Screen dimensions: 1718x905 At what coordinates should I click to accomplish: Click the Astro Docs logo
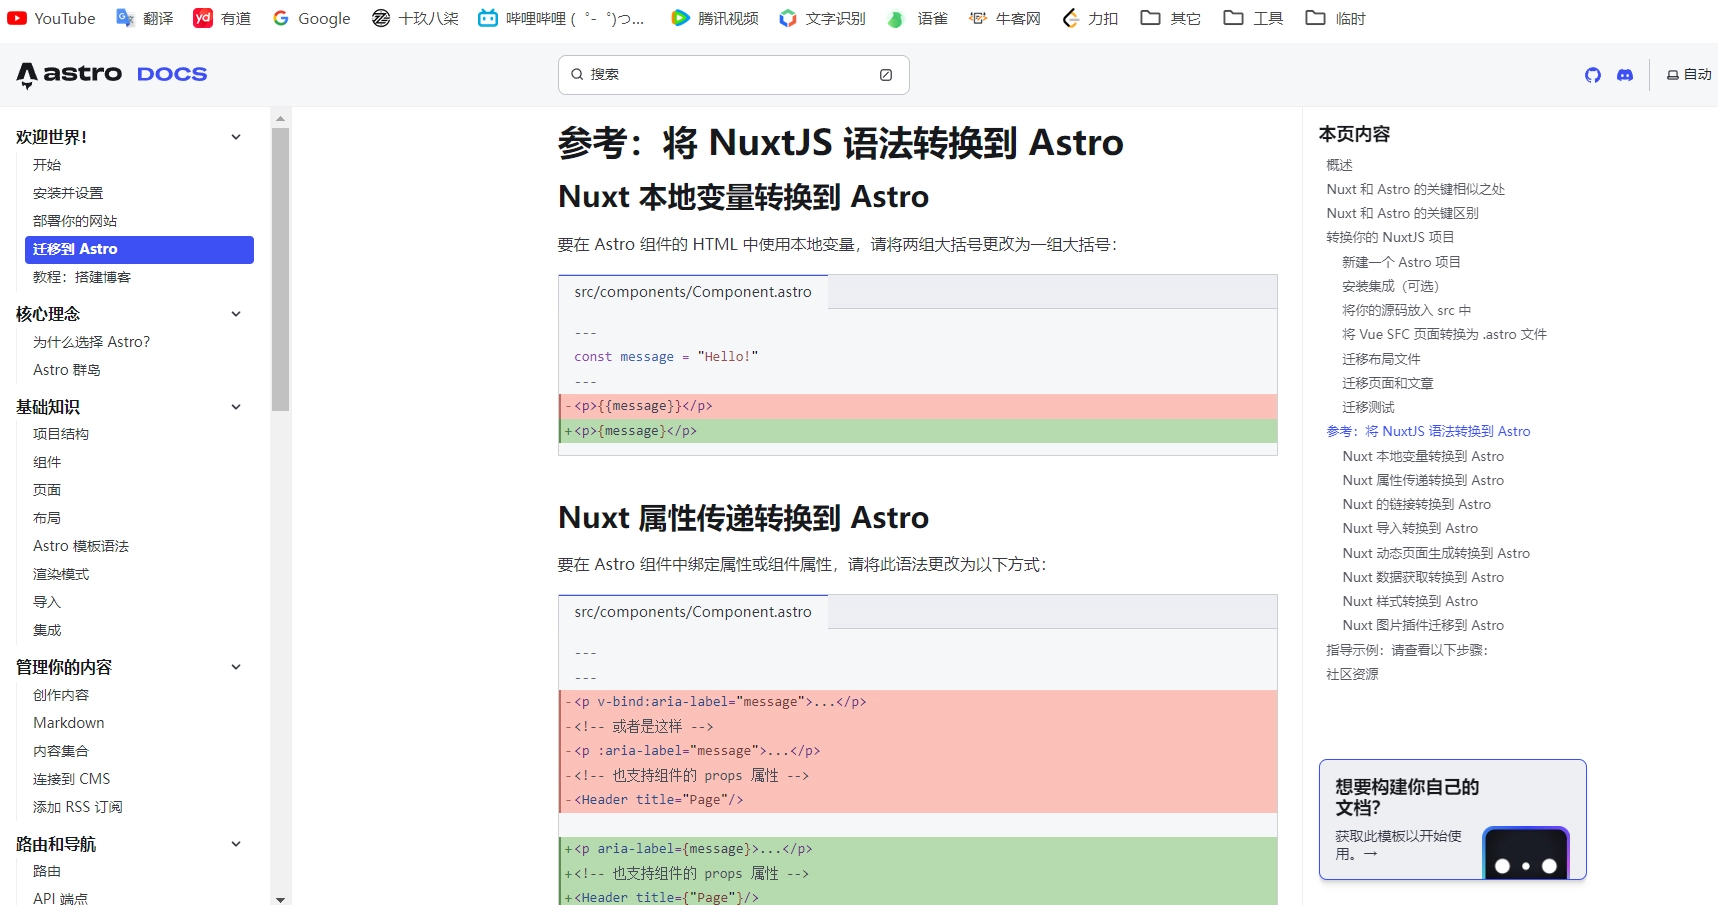tap(112, 74)
